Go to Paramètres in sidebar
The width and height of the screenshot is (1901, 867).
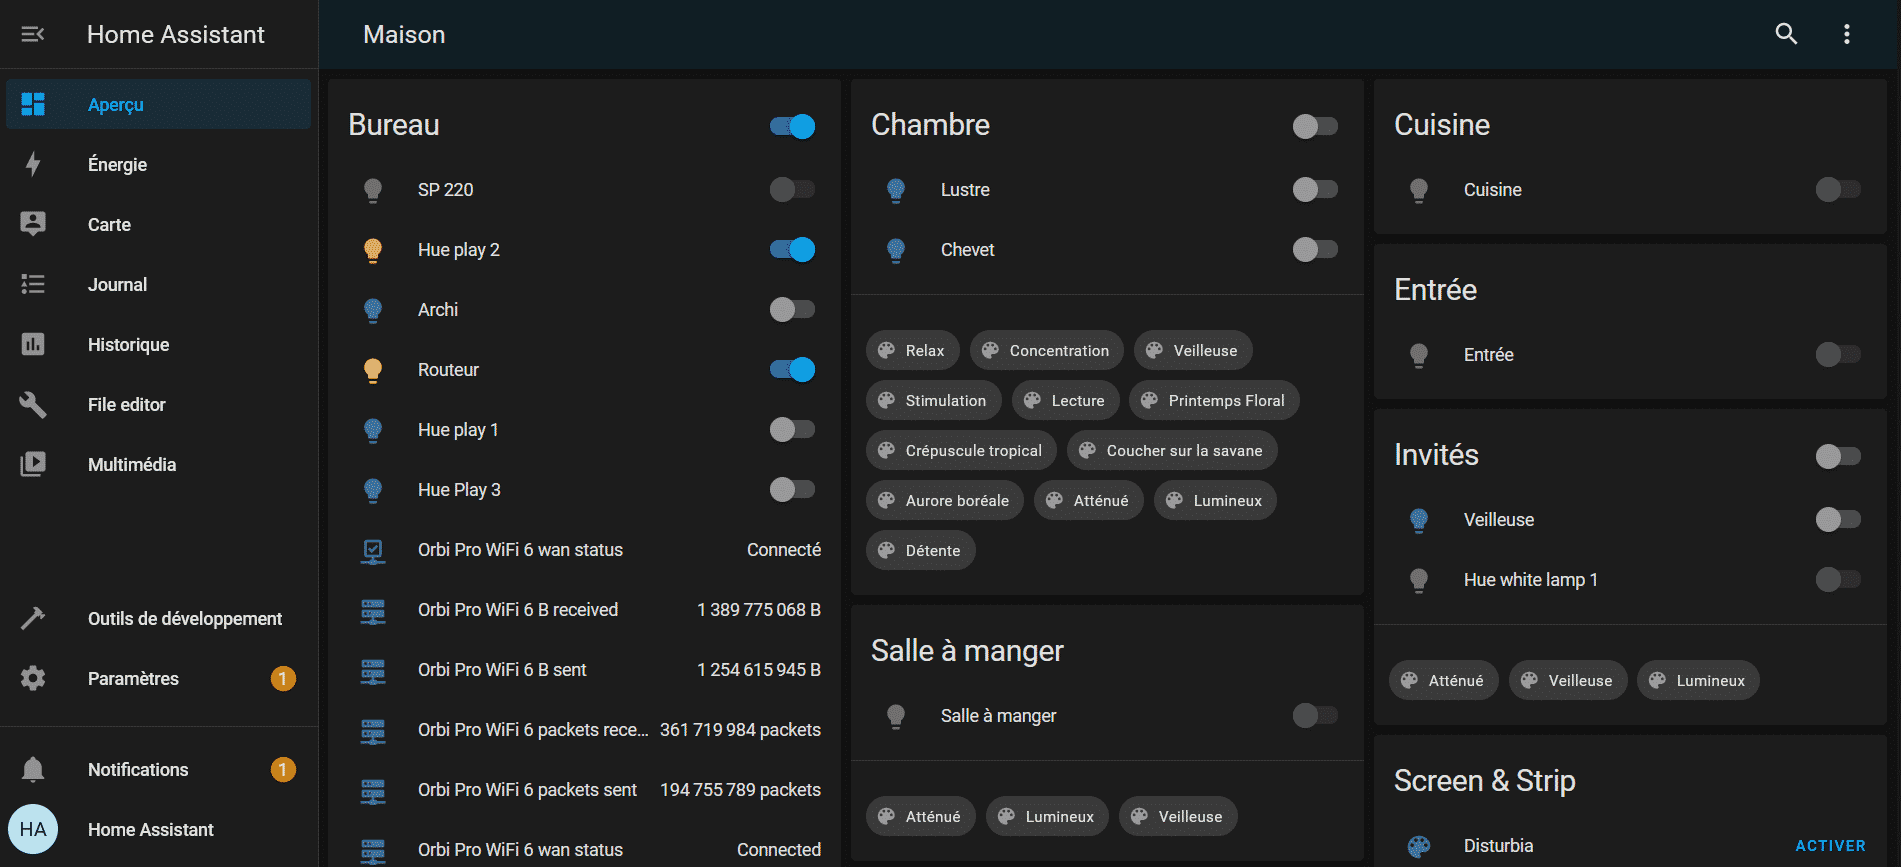[133, 679]
